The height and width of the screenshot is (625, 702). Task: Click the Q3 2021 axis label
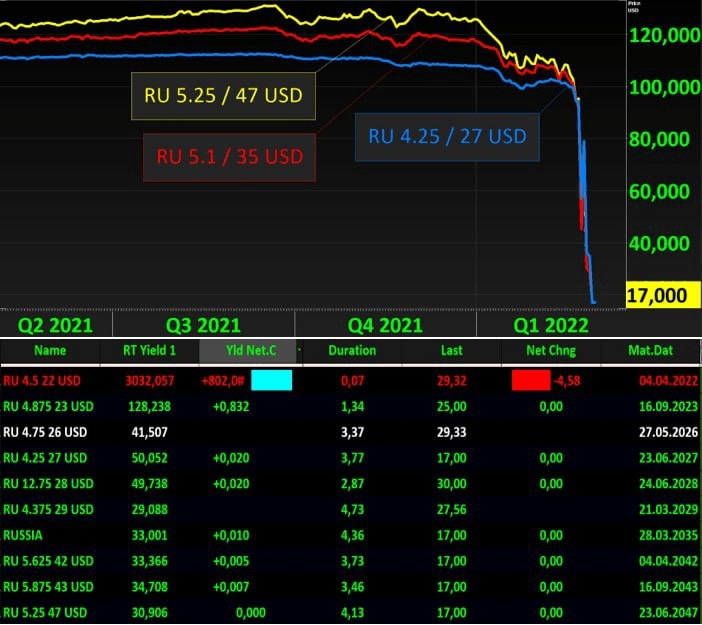[203, 325]
